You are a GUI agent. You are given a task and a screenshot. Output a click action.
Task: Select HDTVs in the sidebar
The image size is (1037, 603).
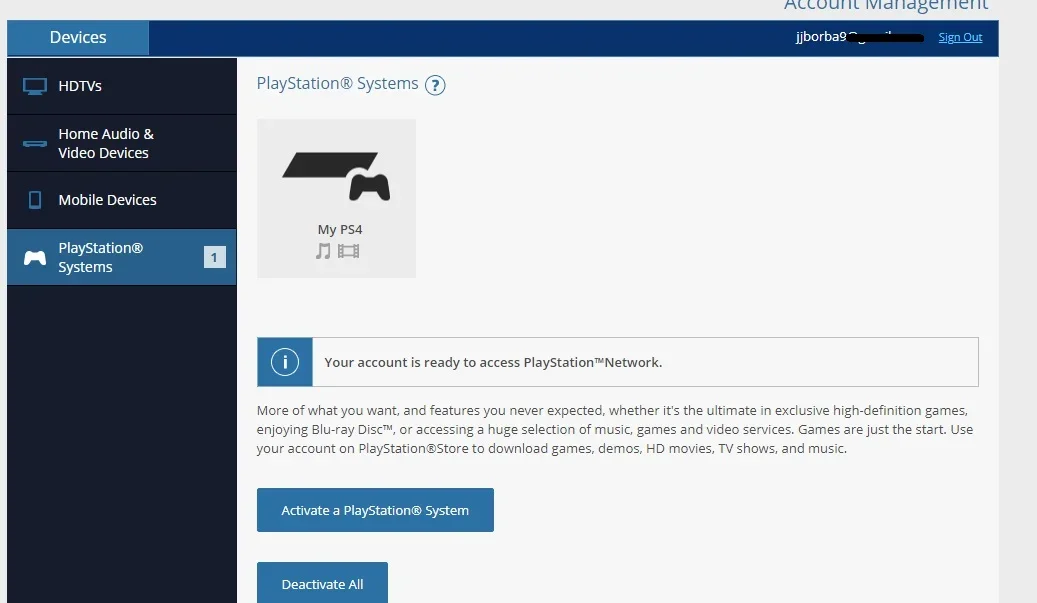[122, 86]
